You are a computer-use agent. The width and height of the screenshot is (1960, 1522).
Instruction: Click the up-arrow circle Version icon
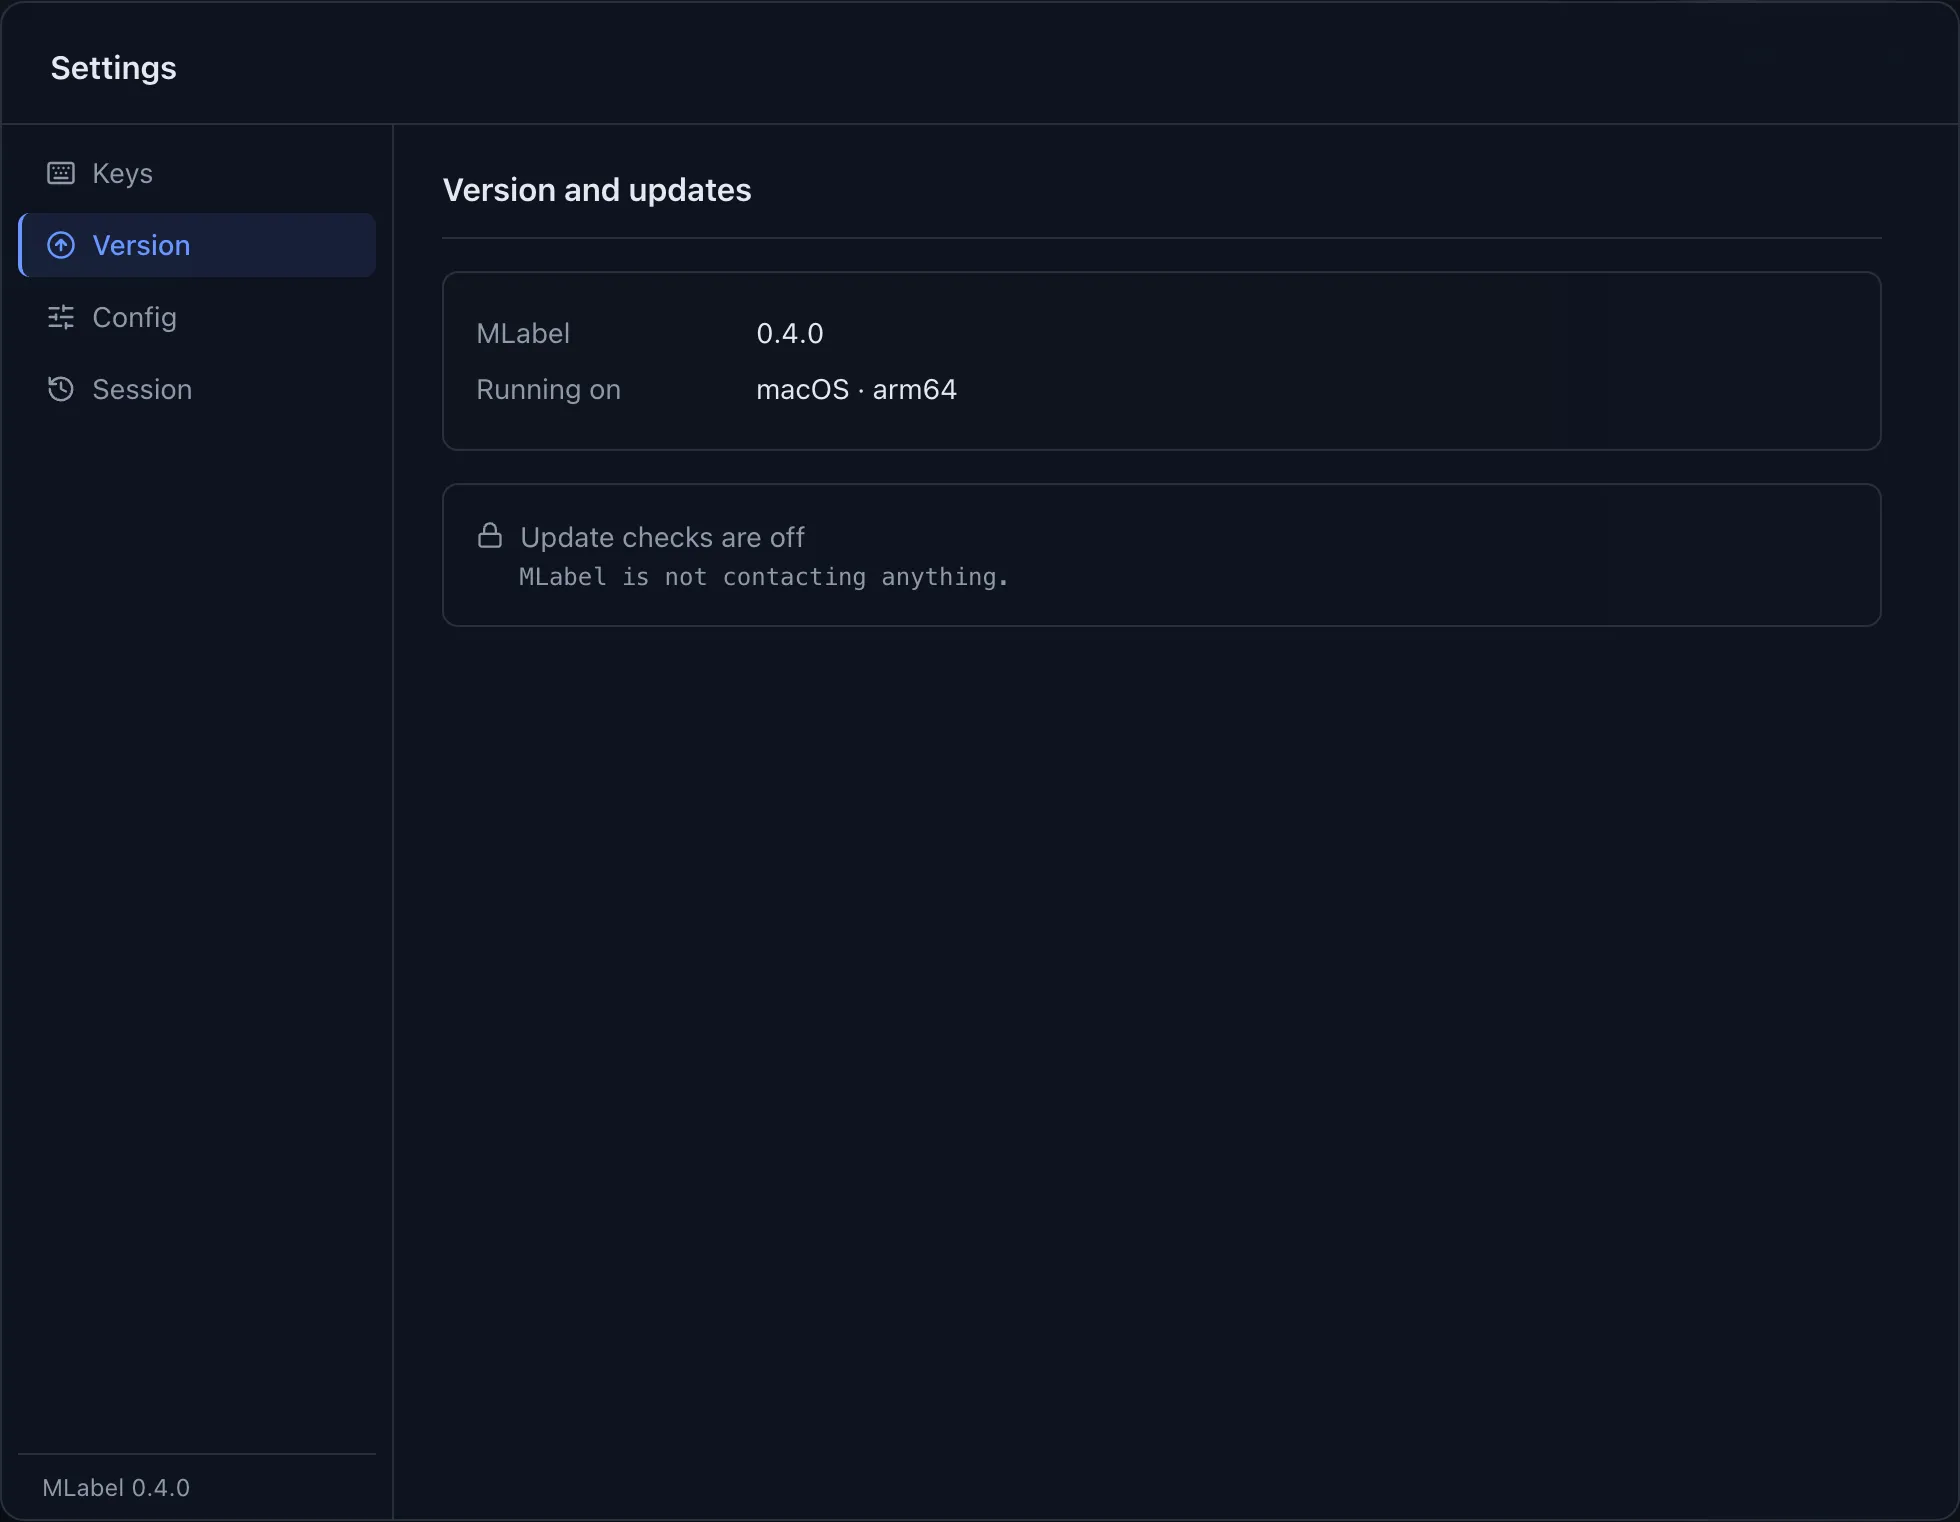coord(61,245)
